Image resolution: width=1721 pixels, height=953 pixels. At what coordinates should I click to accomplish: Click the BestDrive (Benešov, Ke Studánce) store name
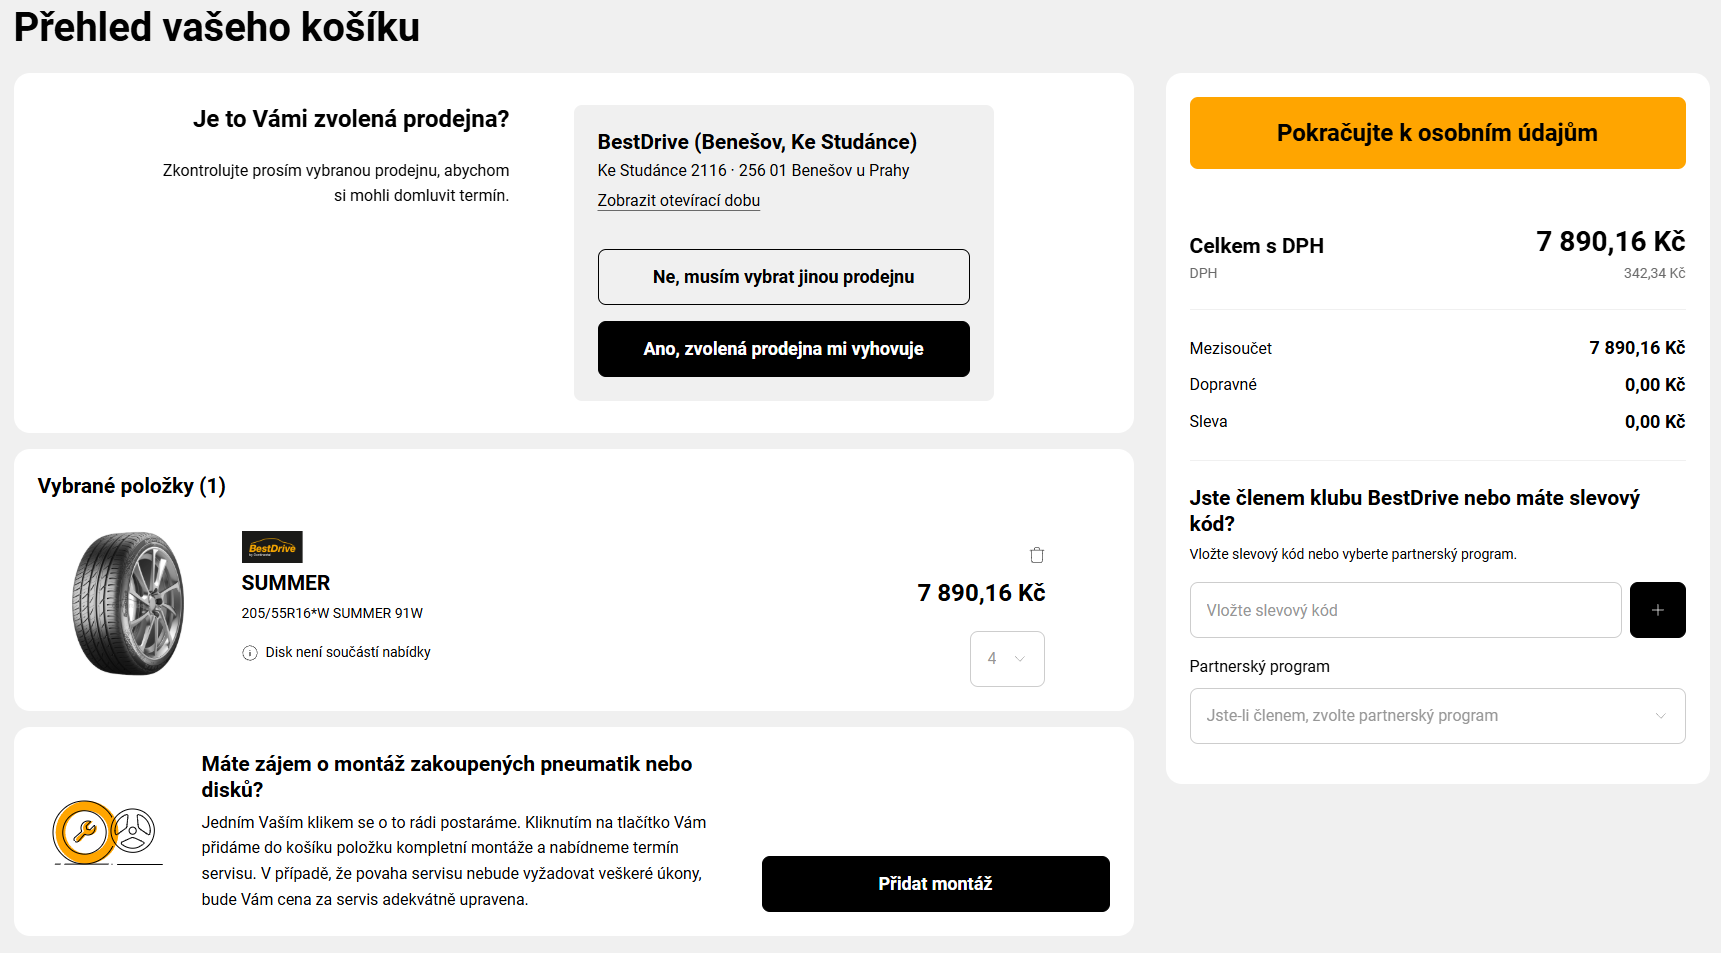(757, 142)
